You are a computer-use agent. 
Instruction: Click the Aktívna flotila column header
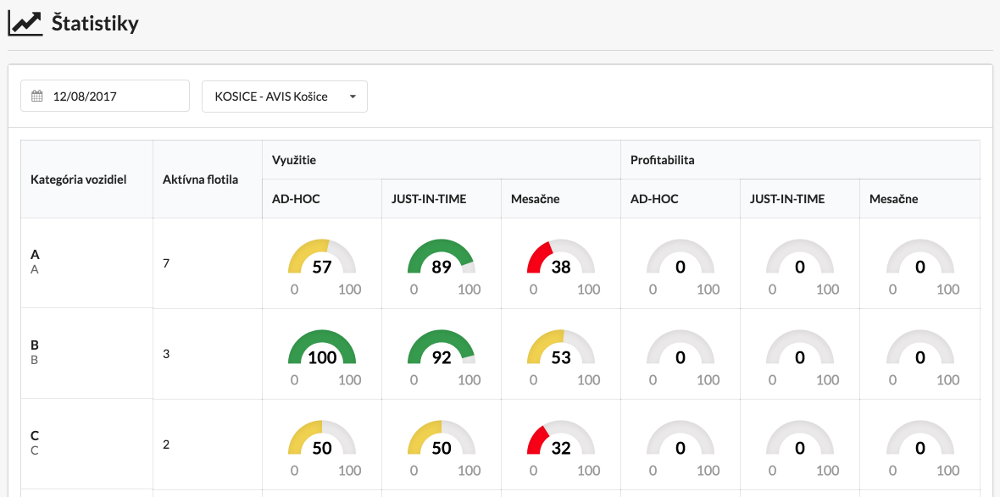[x=200, y=180]
